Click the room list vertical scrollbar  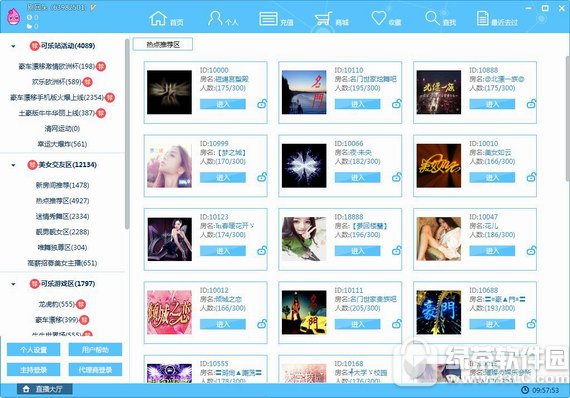(x=568, y=118)
